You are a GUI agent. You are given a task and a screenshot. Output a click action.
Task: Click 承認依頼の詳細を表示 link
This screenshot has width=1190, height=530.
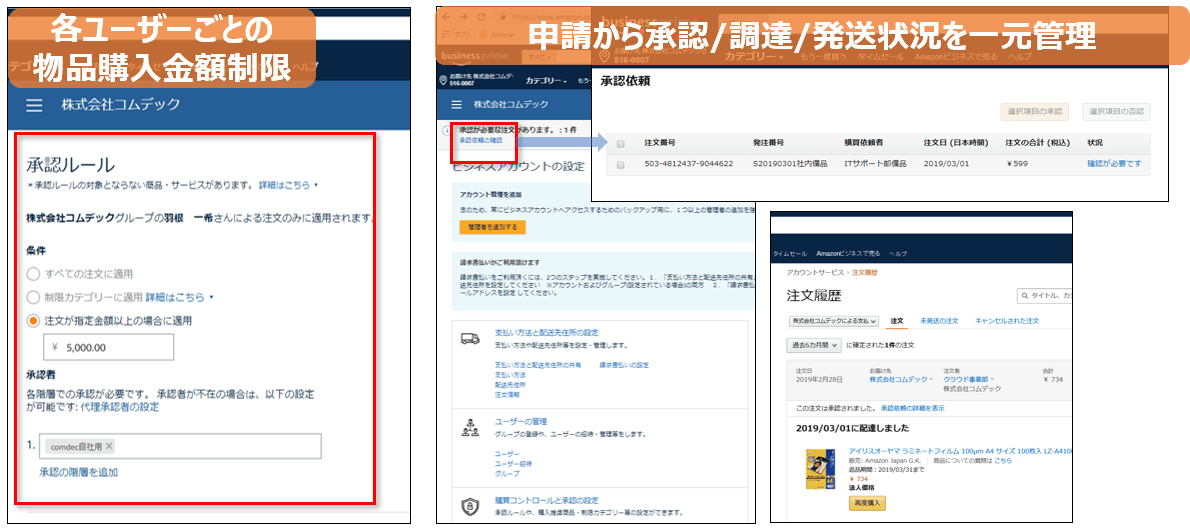(912, 408)
